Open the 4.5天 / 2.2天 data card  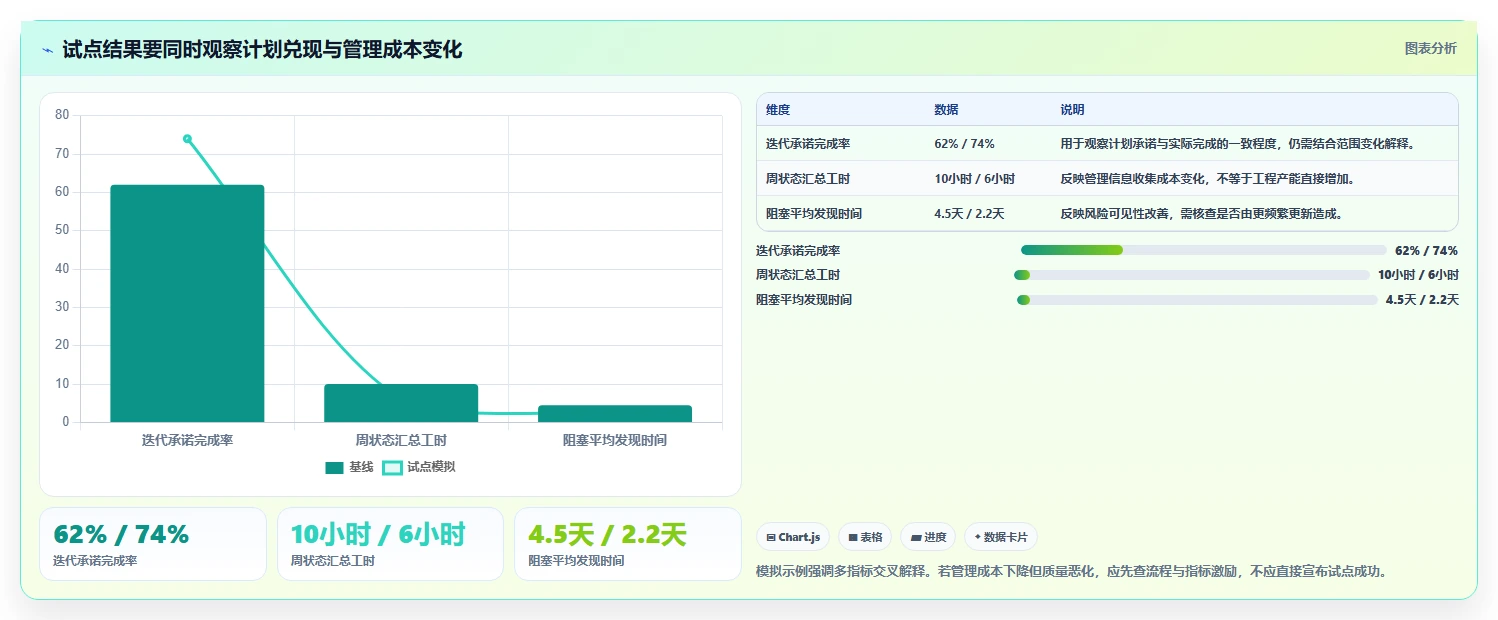[x=628, y=544]
